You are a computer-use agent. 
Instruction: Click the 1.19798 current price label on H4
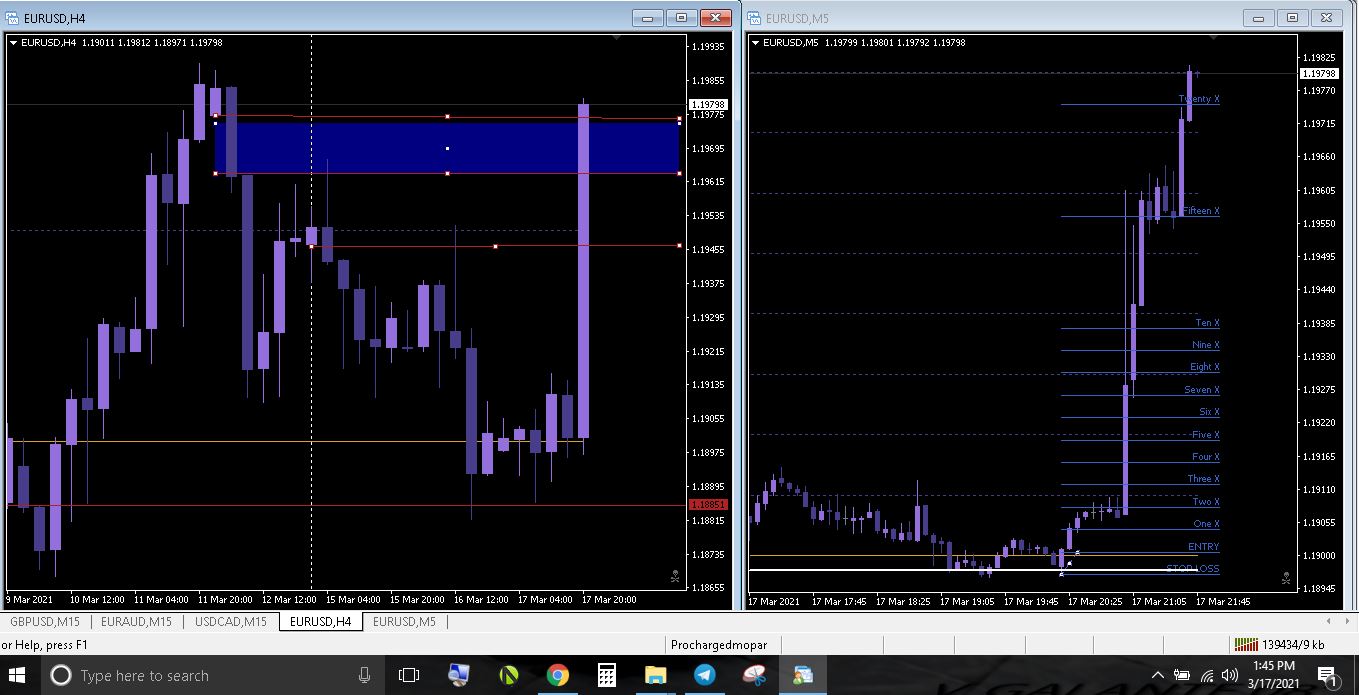pos(708,104)
